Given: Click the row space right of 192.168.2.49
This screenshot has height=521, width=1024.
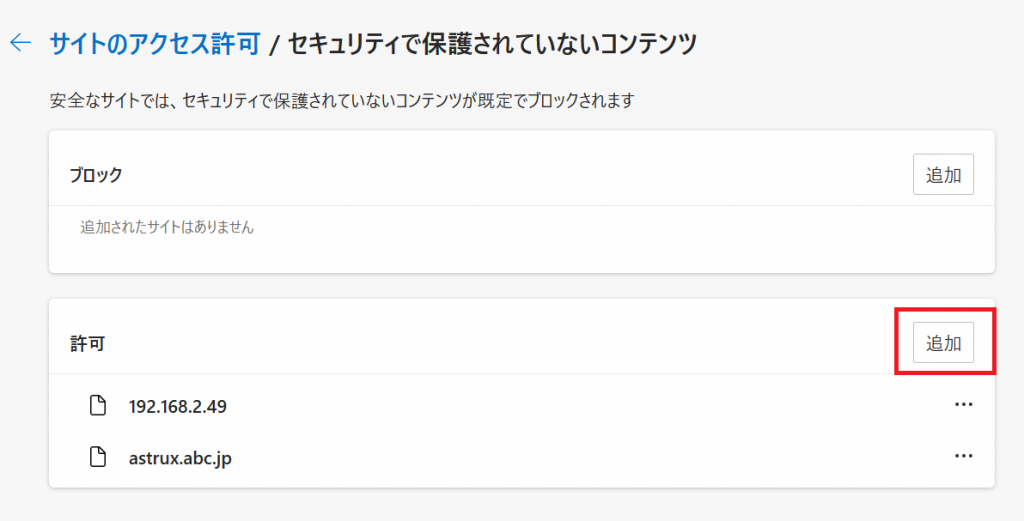Looking at the screenshot, I should click(588, 406).
